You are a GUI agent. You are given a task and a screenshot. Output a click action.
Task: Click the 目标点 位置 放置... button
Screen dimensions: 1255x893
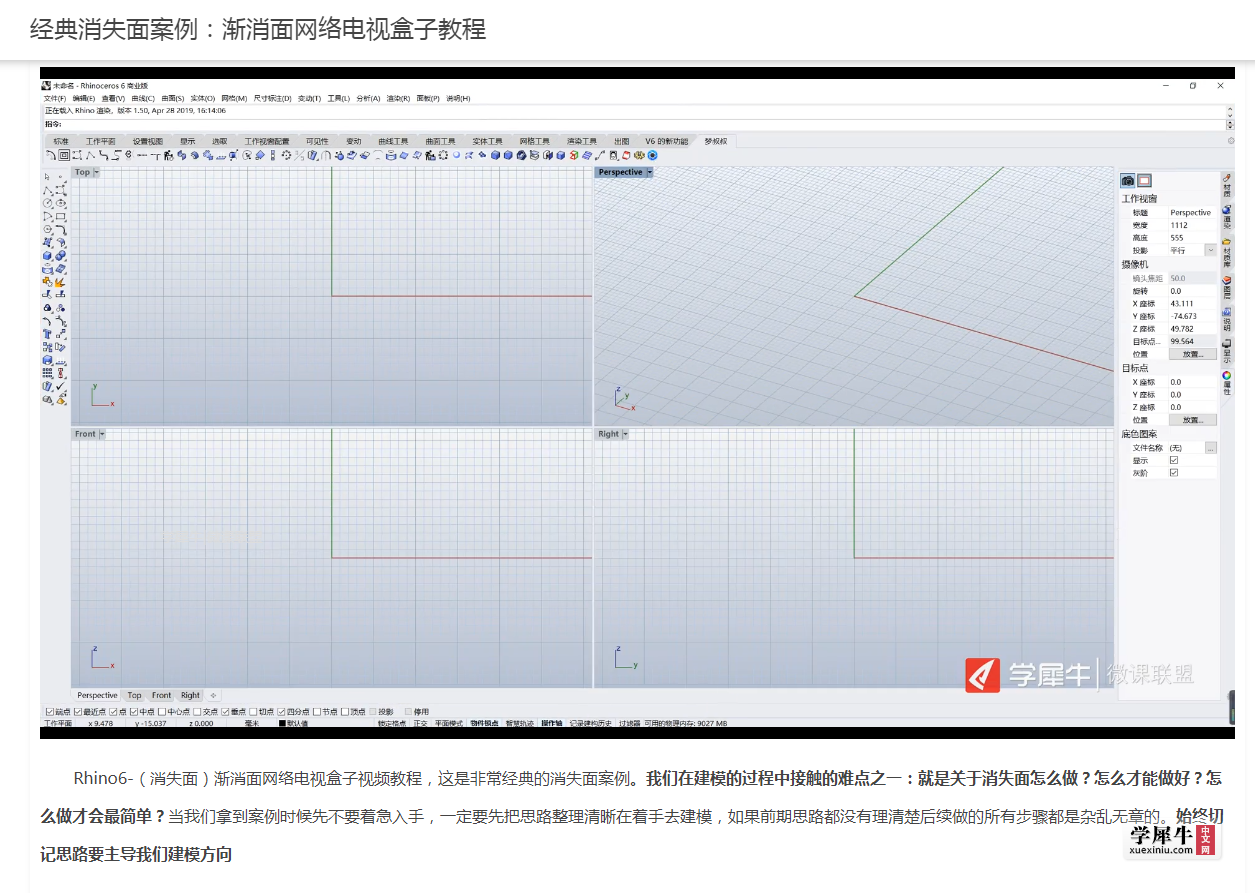tap(1193, 420)
